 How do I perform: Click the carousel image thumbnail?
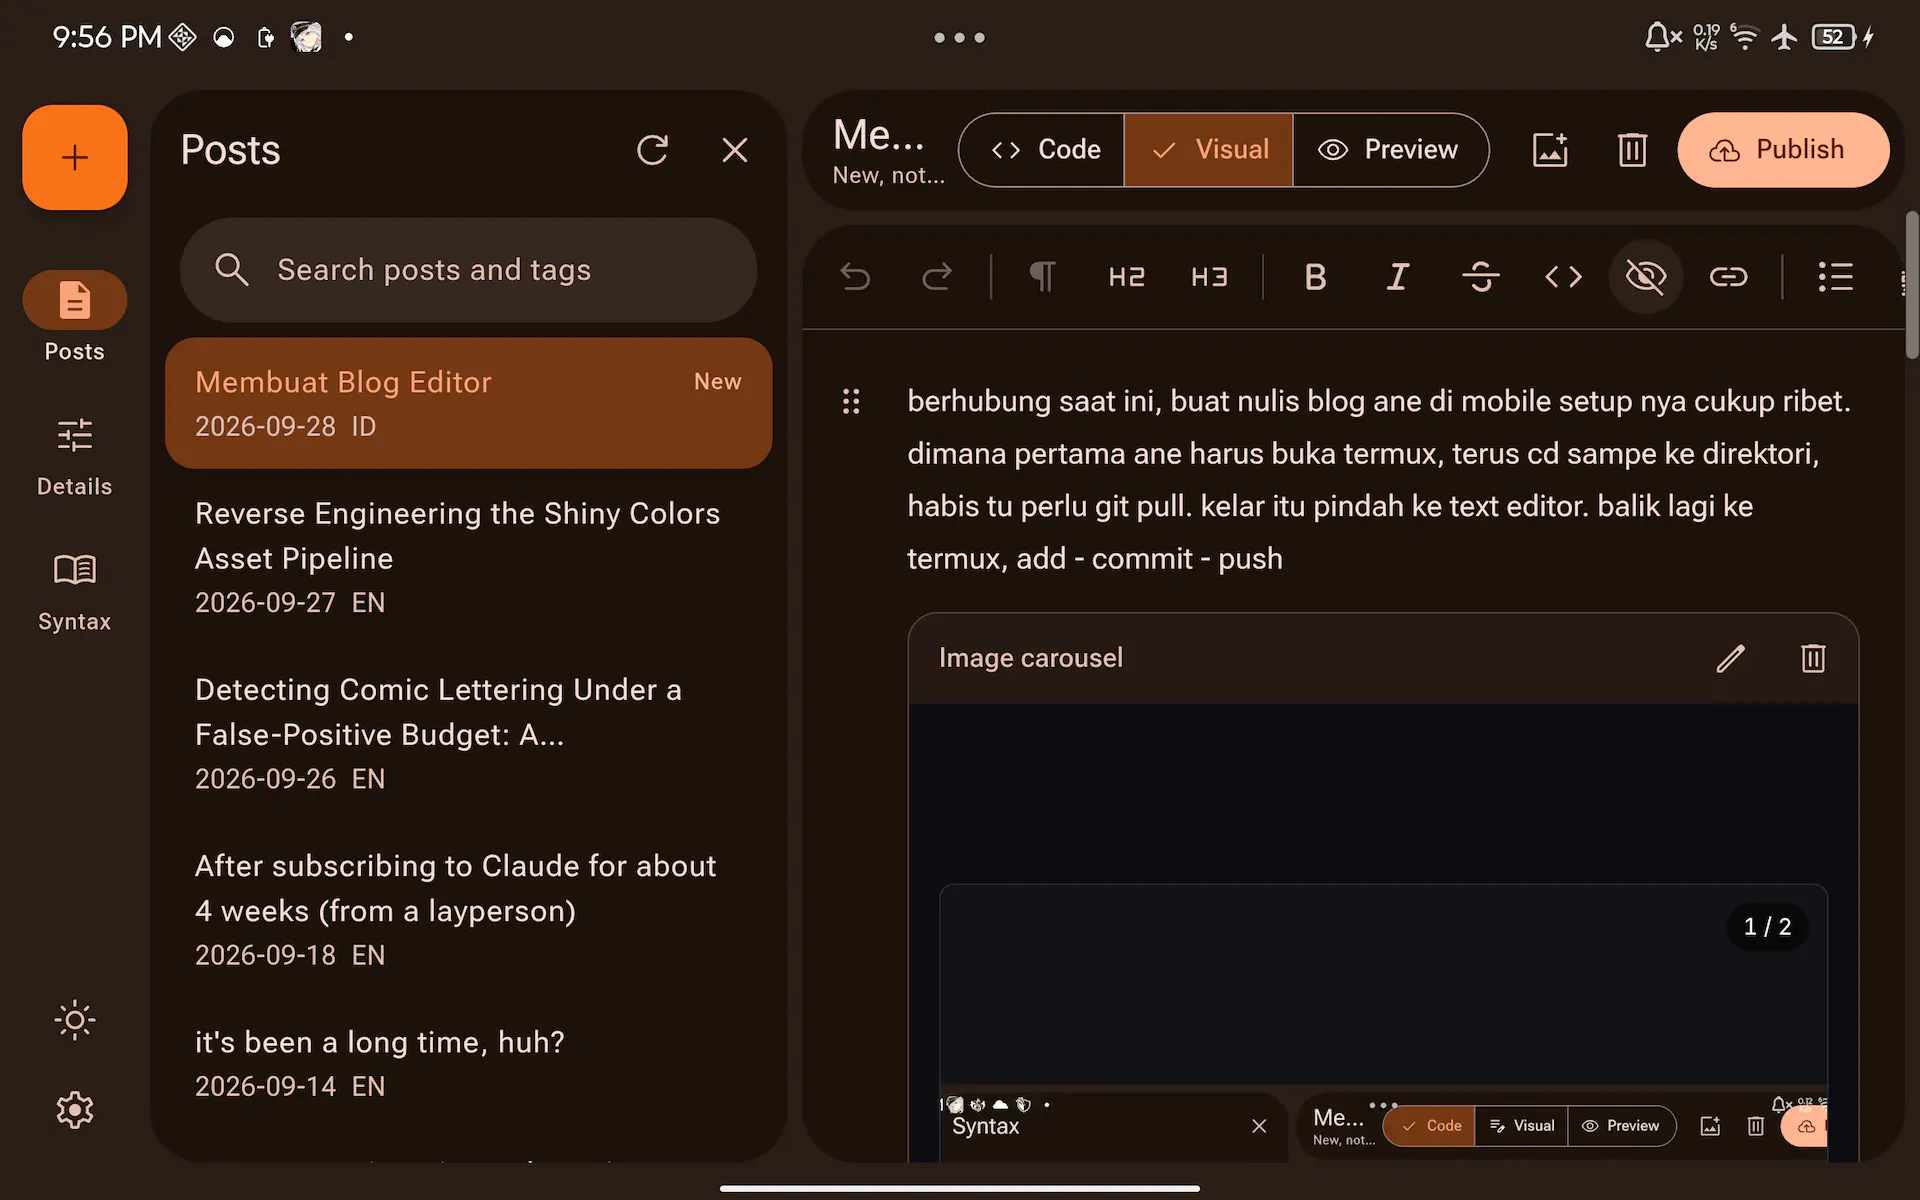(x=1383, y=1022)
